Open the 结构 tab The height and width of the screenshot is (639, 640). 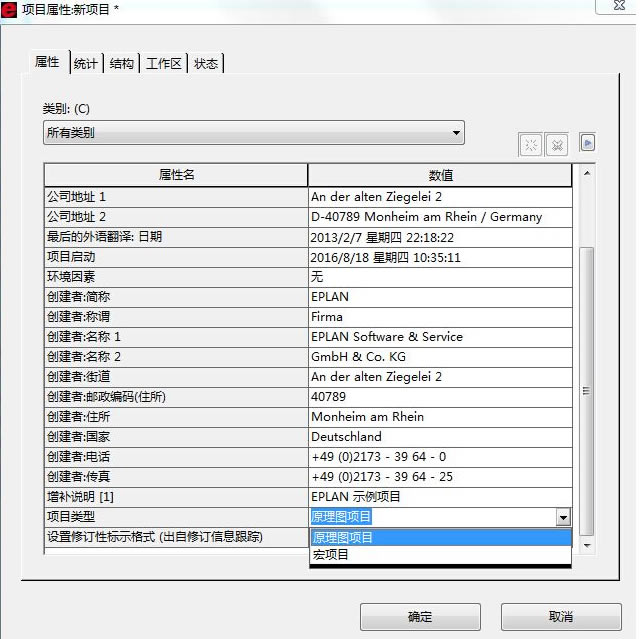tap(122, 64)
